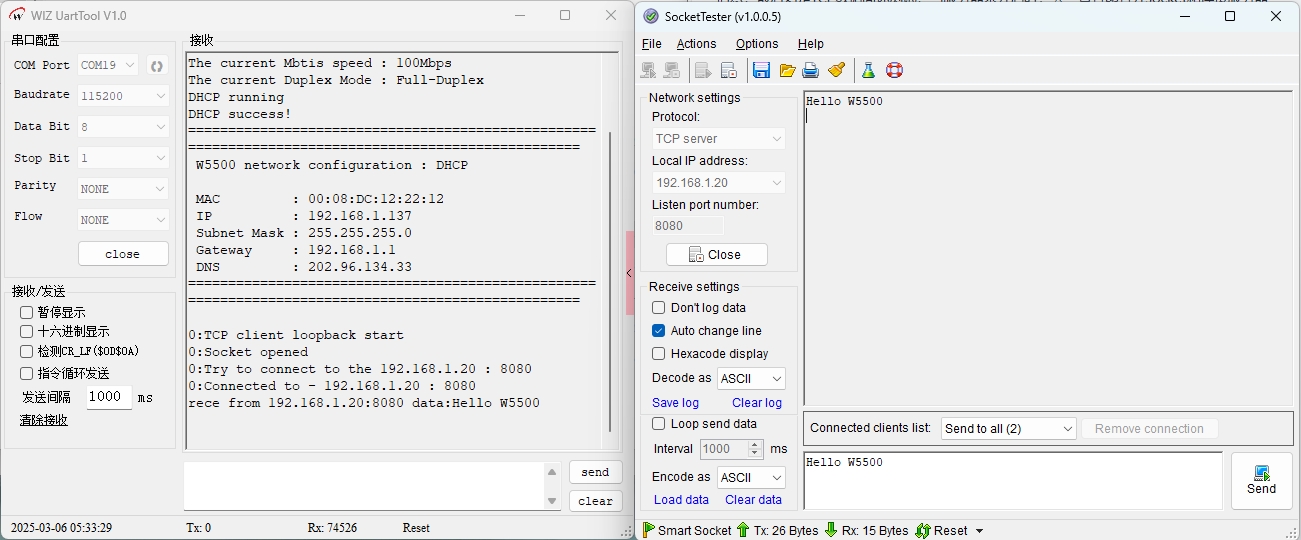Click the 发送间隔 interval input field
Screen dimensions: 1301x540
click(107, 397)
